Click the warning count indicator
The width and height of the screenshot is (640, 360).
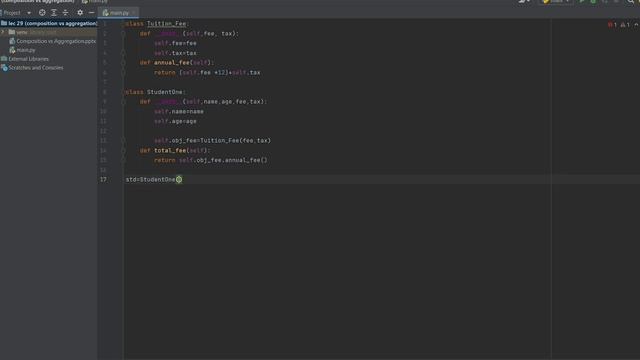(x=625, y=25)
